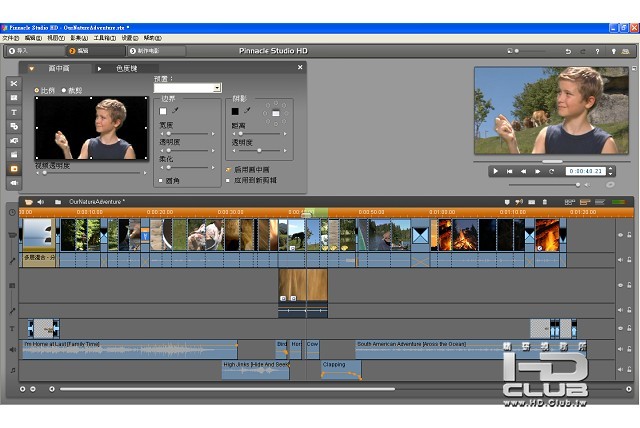This screenshot has height=428, width=640.
Task: Select the High Jinks music clip
Action: pyautogui.click(x=256, y=370)
